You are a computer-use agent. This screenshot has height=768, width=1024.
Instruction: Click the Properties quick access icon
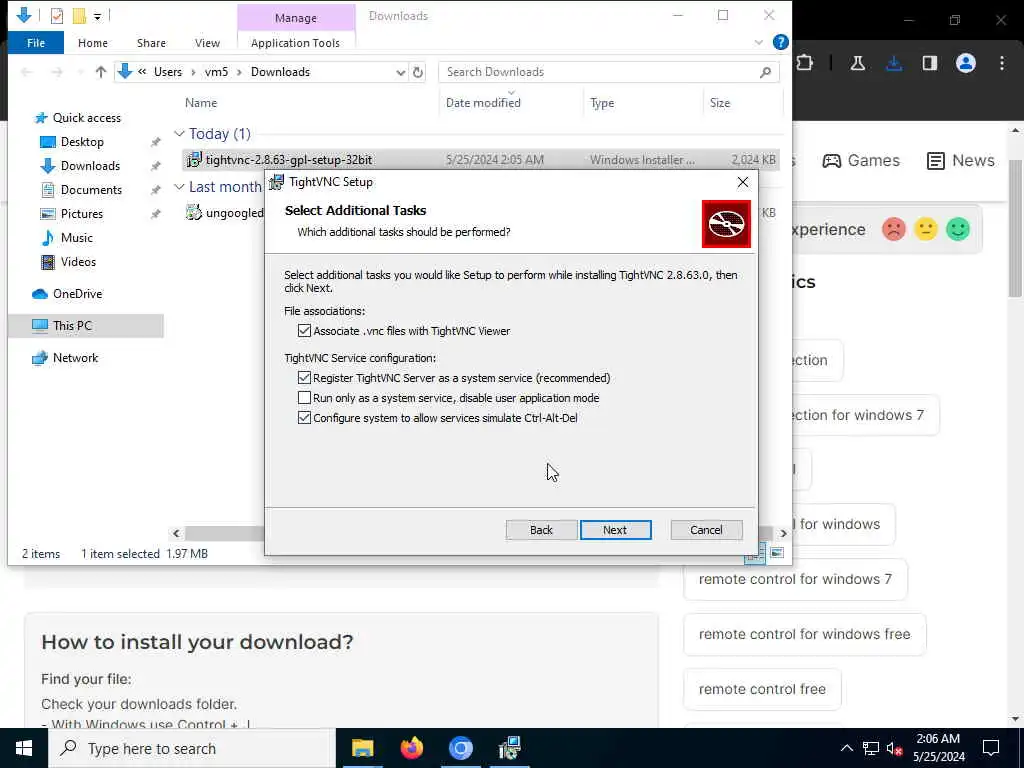(57, 16)
